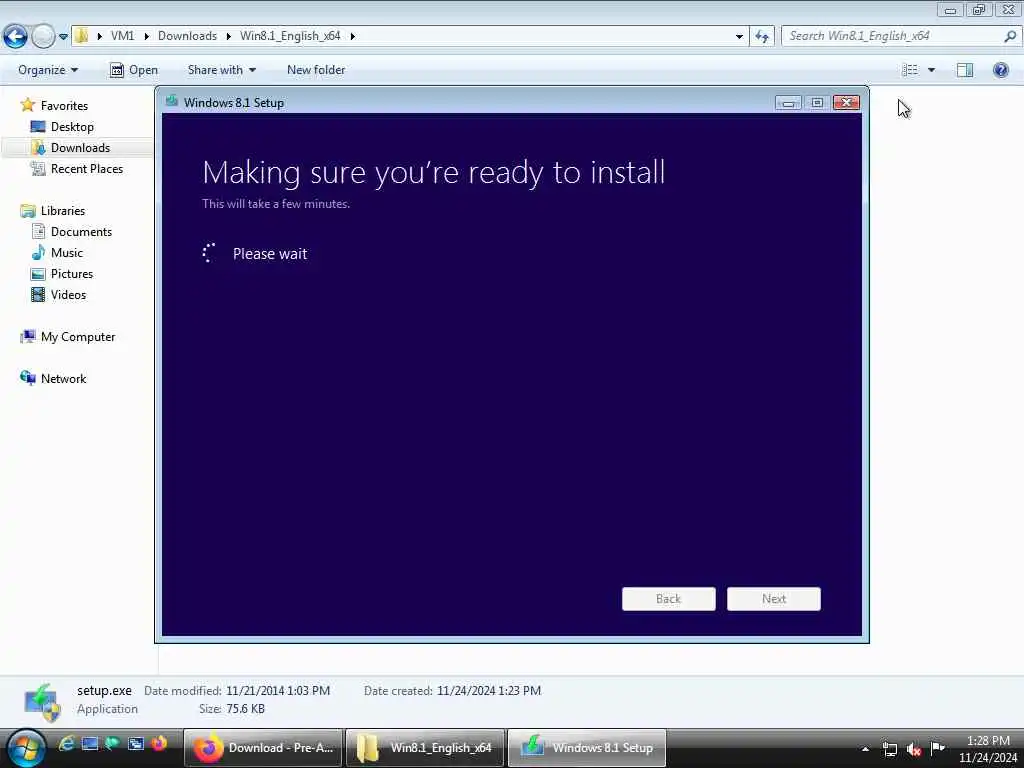Viewport: 1024px width, 768px height.
Task: Switch to Firefox Download taskbar button
Action: tap(263, 748)
